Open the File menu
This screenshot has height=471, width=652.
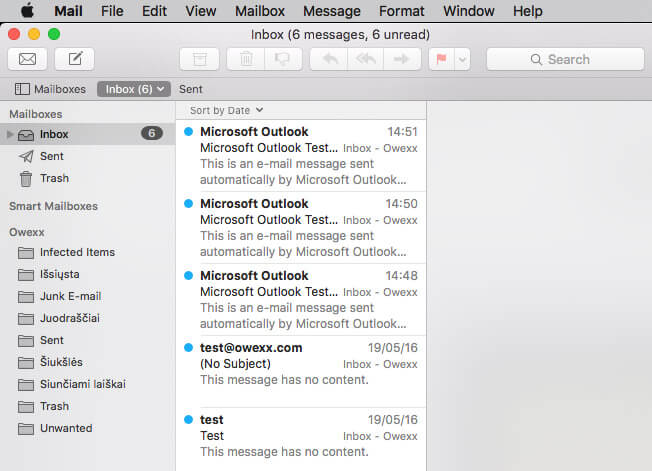pyautogui.click(x=112, y=11)
